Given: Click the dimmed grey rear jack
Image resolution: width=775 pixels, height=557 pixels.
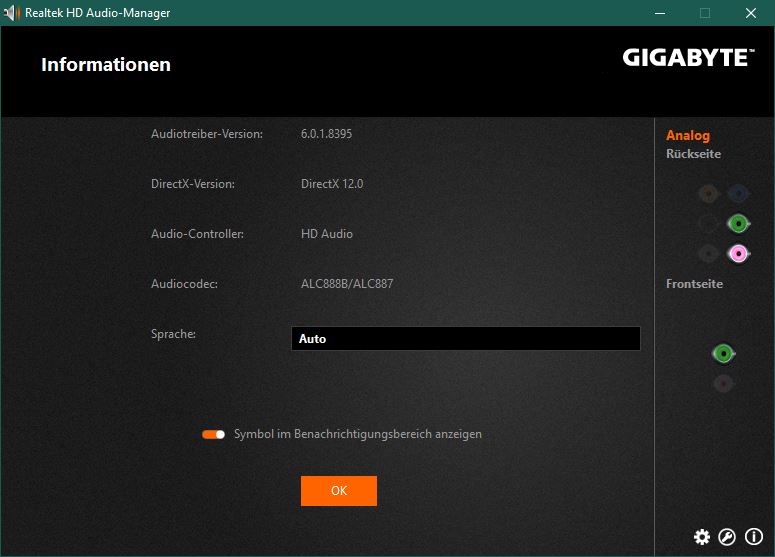Looking at the screenshot, I should [708, 254].
